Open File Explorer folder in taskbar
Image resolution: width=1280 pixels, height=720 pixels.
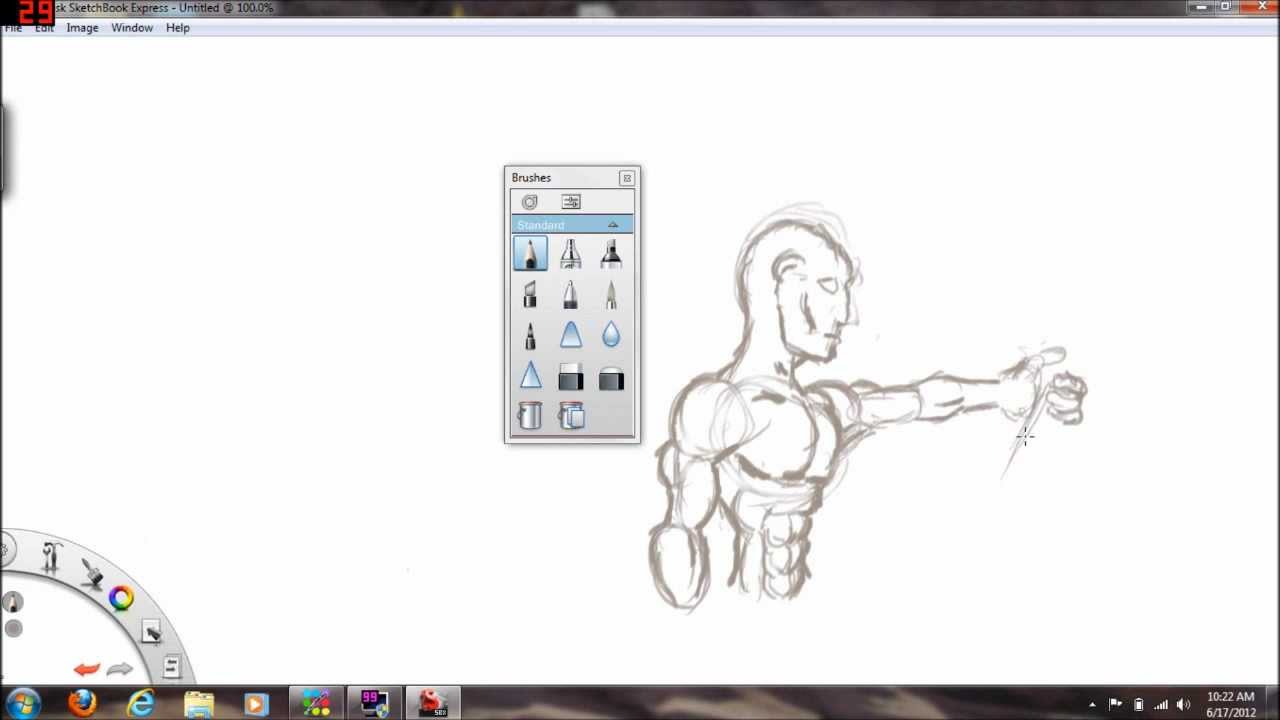pos(199,704)
